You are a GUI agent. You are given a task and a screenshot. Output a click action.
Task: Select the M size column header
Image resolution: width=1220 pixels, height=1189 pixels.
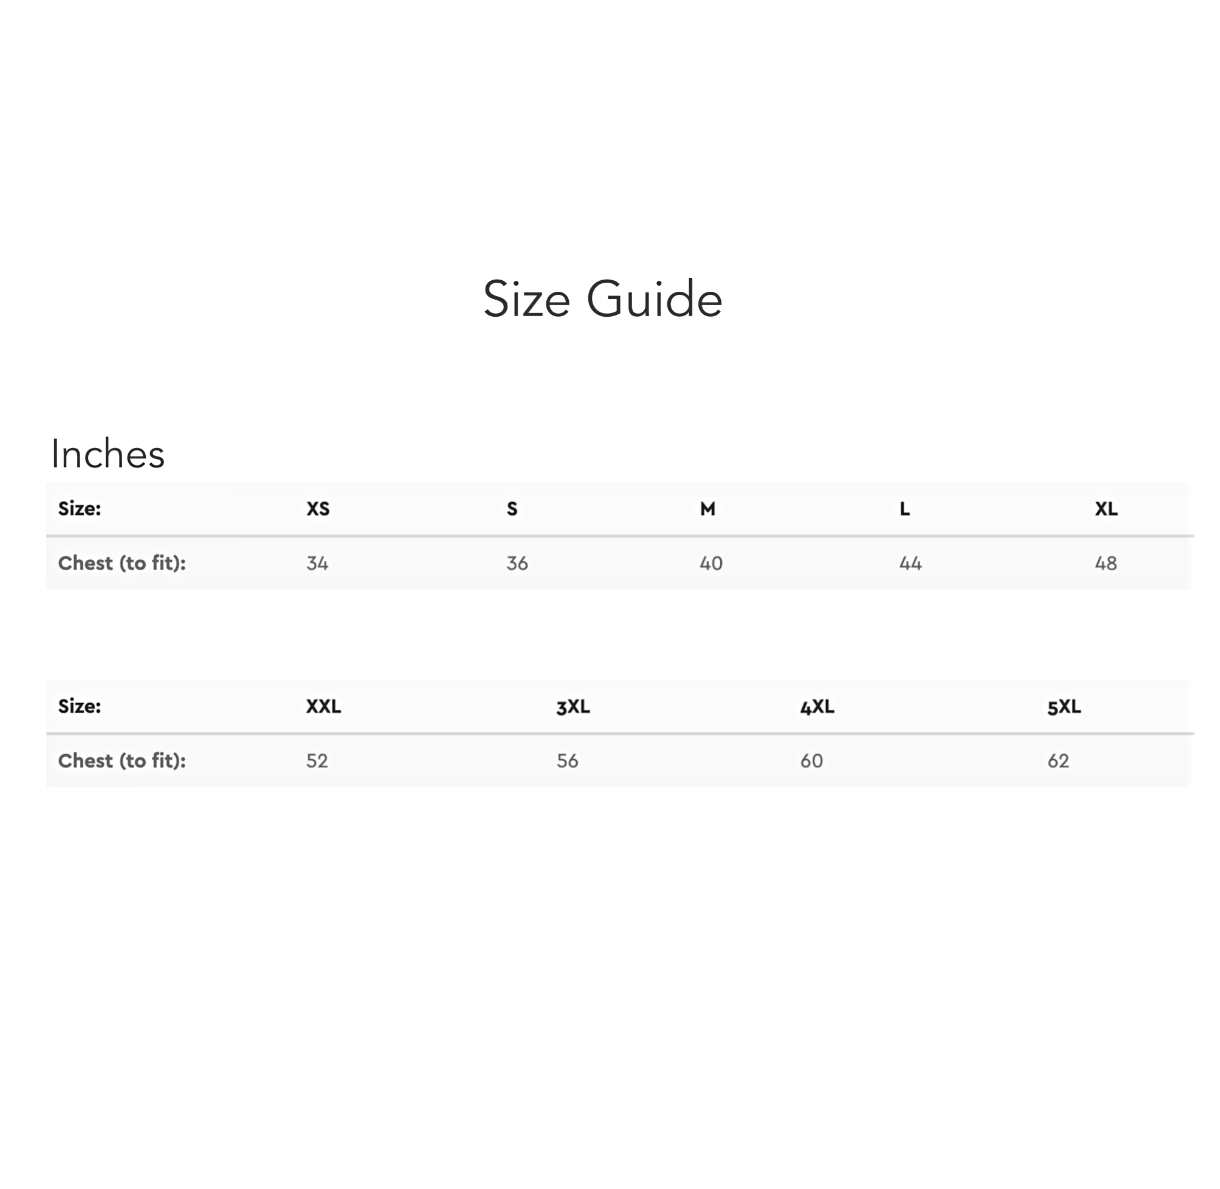708,509
